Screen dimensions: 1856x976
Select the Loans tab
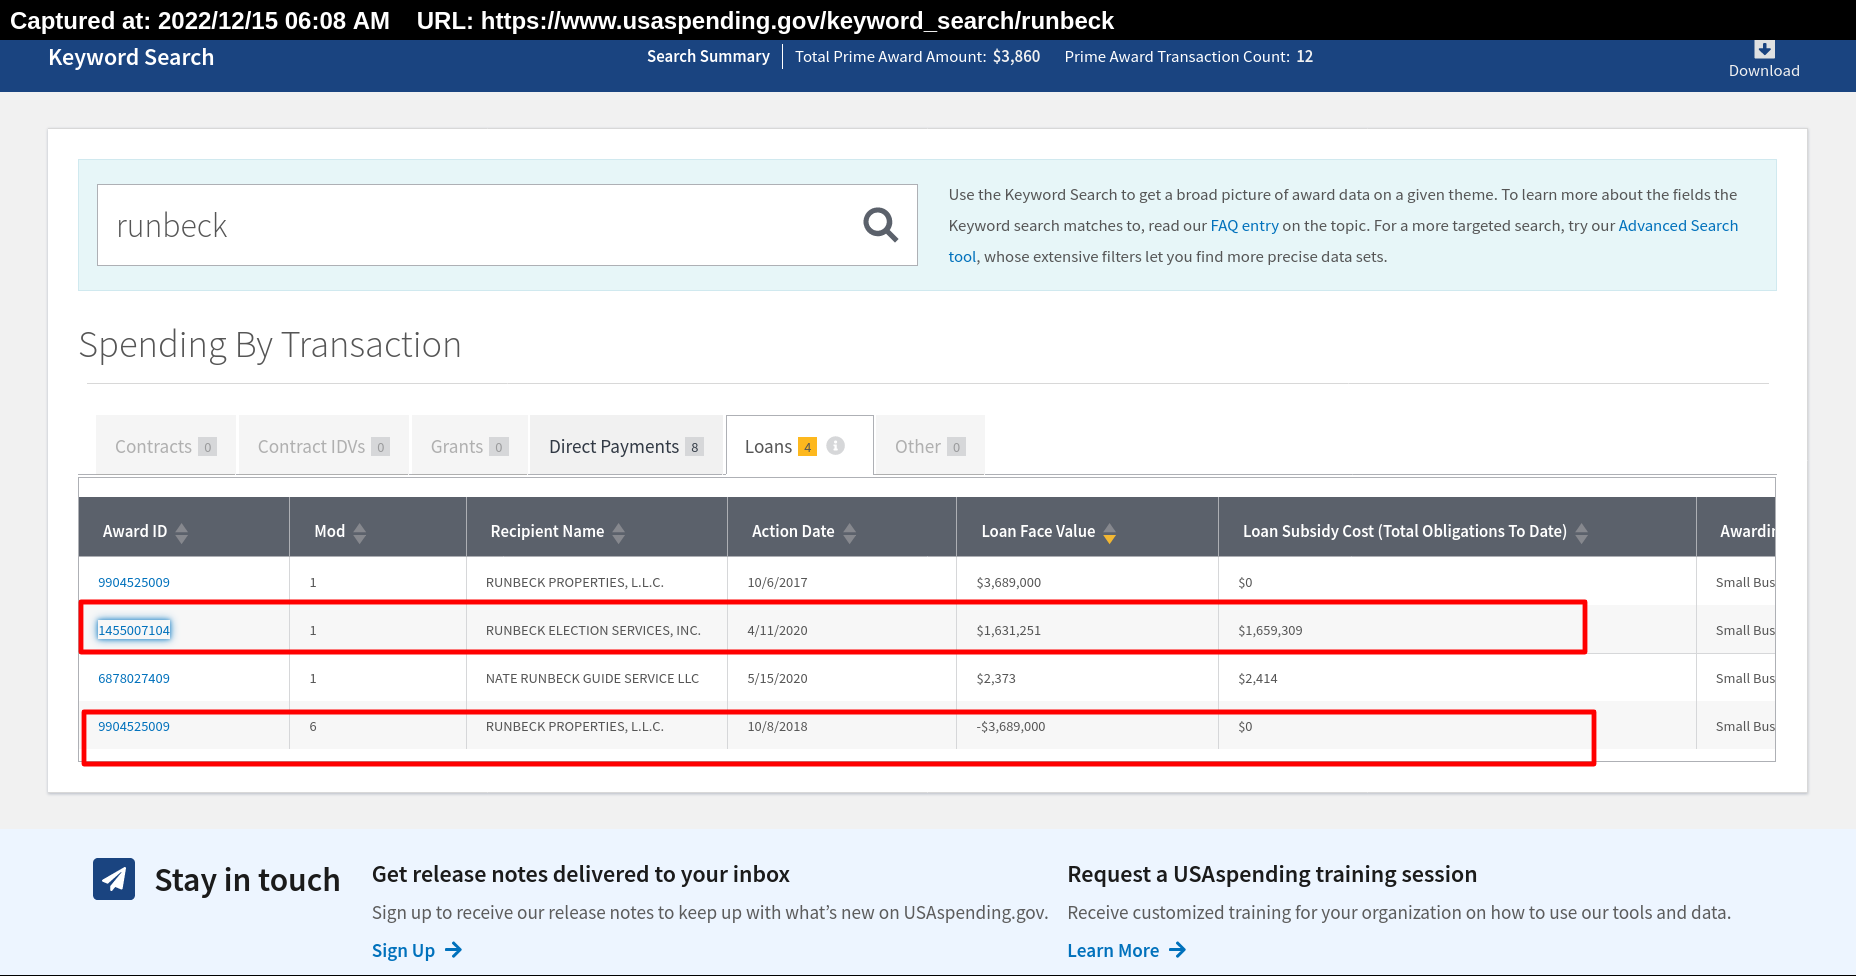[x=800, y=446]
